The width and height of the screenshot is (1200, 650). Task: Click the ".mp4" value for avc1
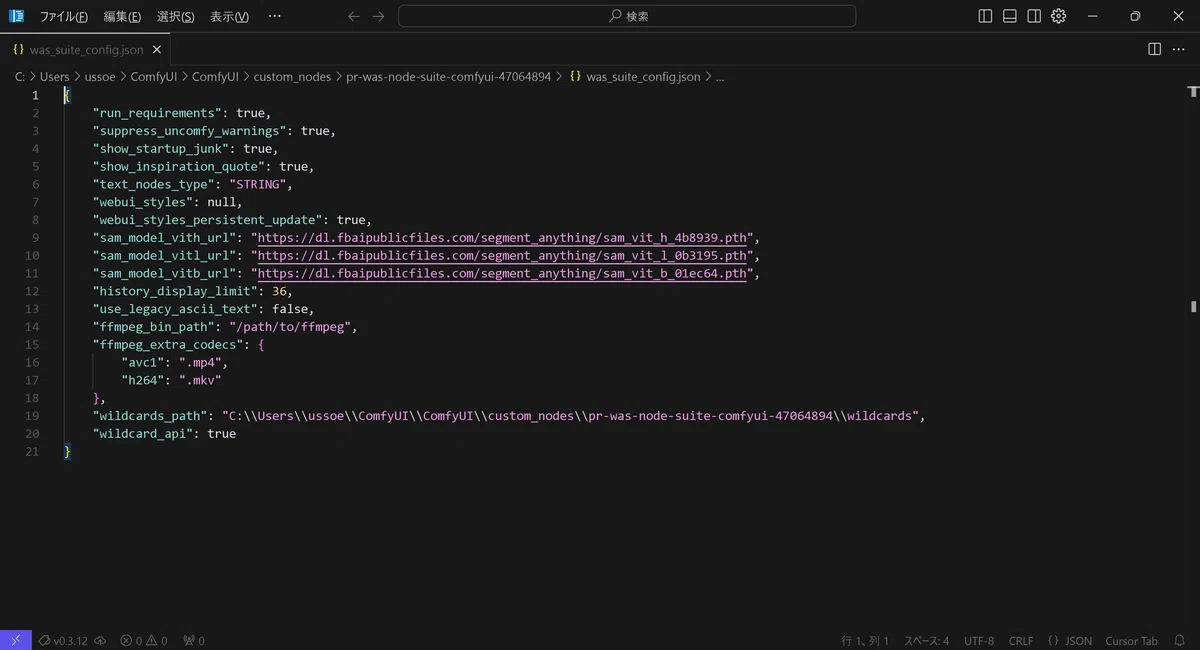pyautogui.click(x=201, y=362)
